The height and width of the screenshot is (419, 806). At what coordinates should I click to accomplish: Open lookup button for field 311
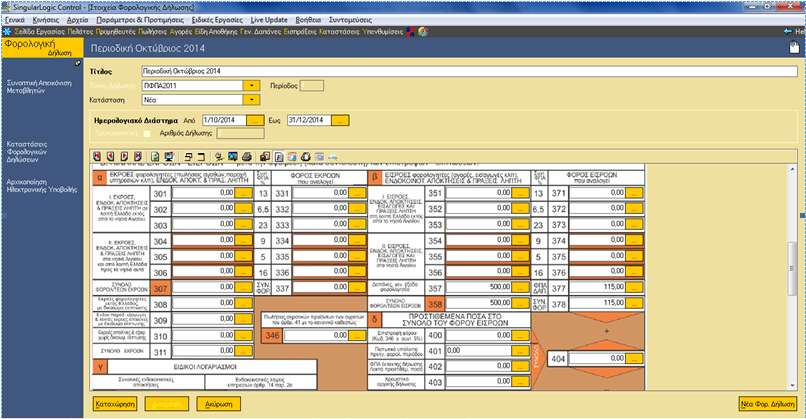click(x=243, y=351)
